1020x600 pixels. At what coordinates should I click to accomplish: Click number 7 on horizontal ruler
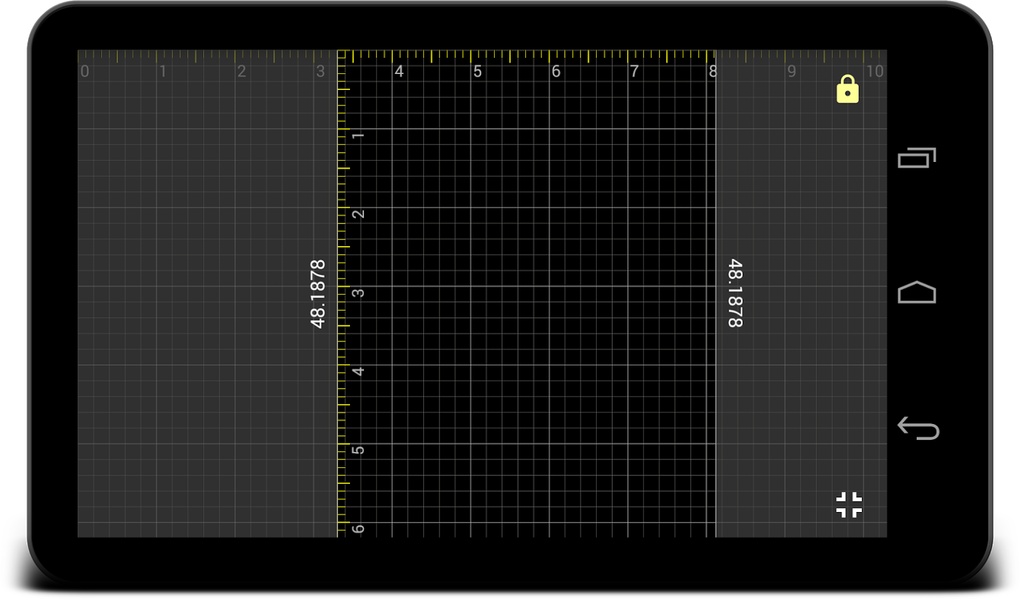tap(634, 72)
